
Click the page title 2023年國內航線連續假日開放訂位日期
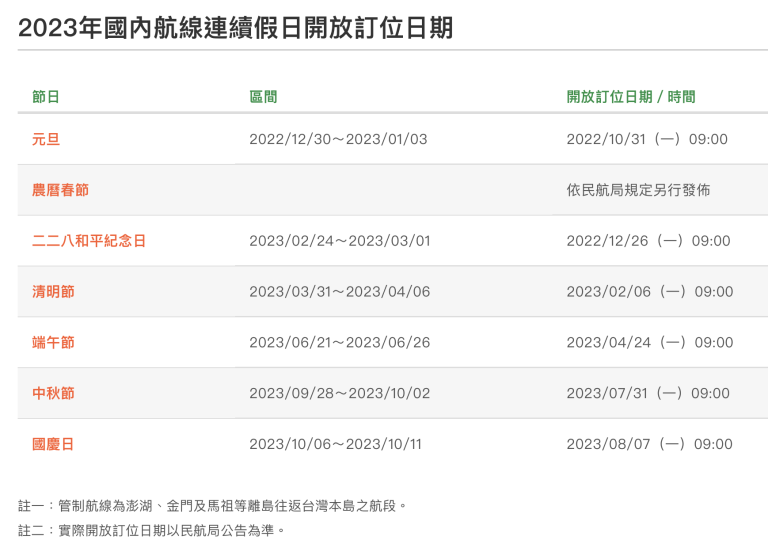[x=235, y=27]
